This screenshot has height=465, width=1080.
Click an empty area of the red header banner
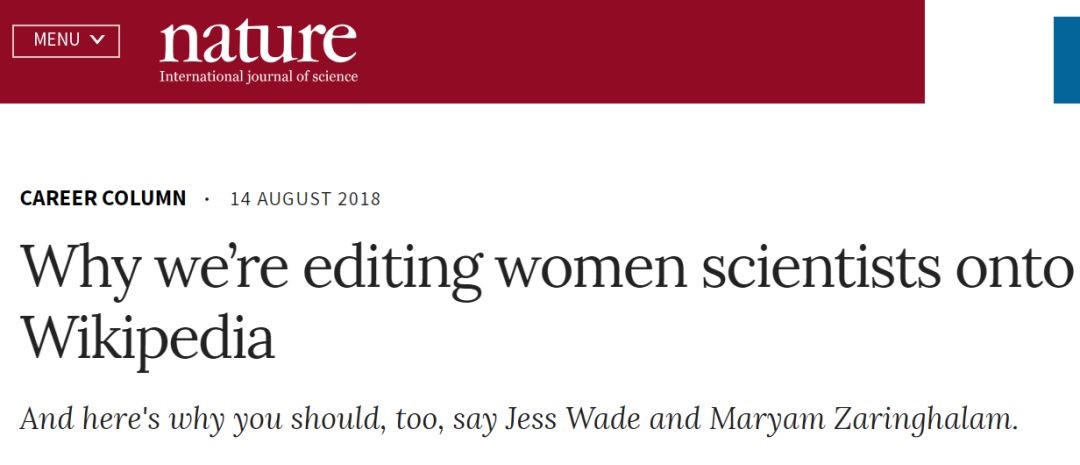tap(620, 52)
